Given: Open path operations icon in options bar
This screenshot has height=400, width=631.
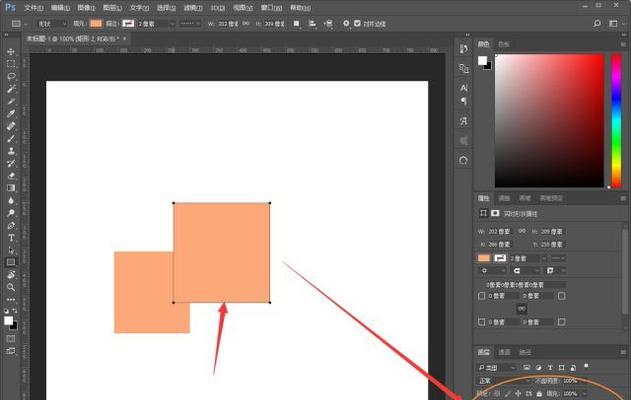Looking at the screenshot, I should [297, 24].
